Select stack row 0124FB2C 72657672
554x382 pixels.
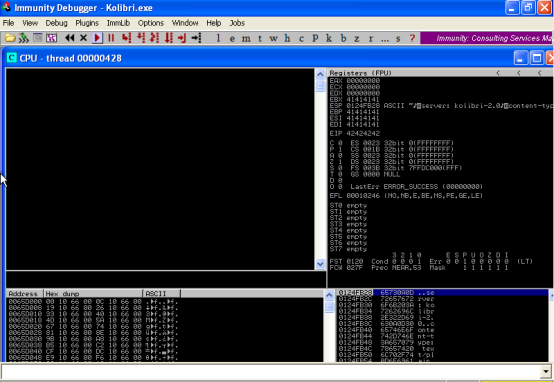pyautogui.click(x=442, y=299)
